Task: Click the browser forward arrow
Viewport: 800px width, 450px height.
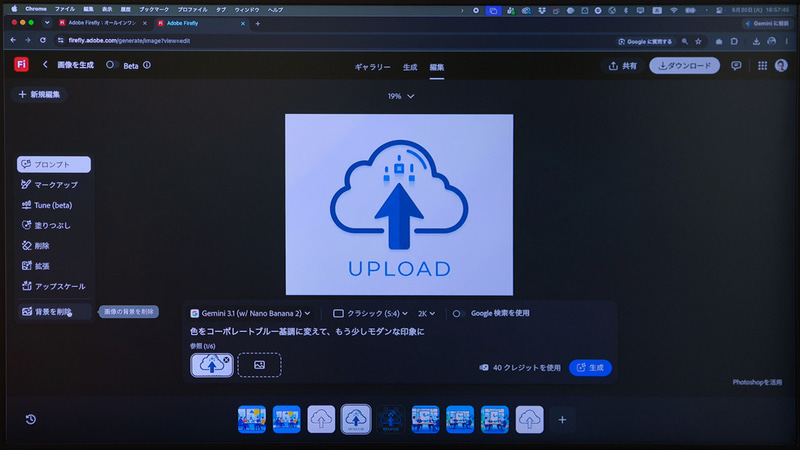Action: tap(28, 40)
